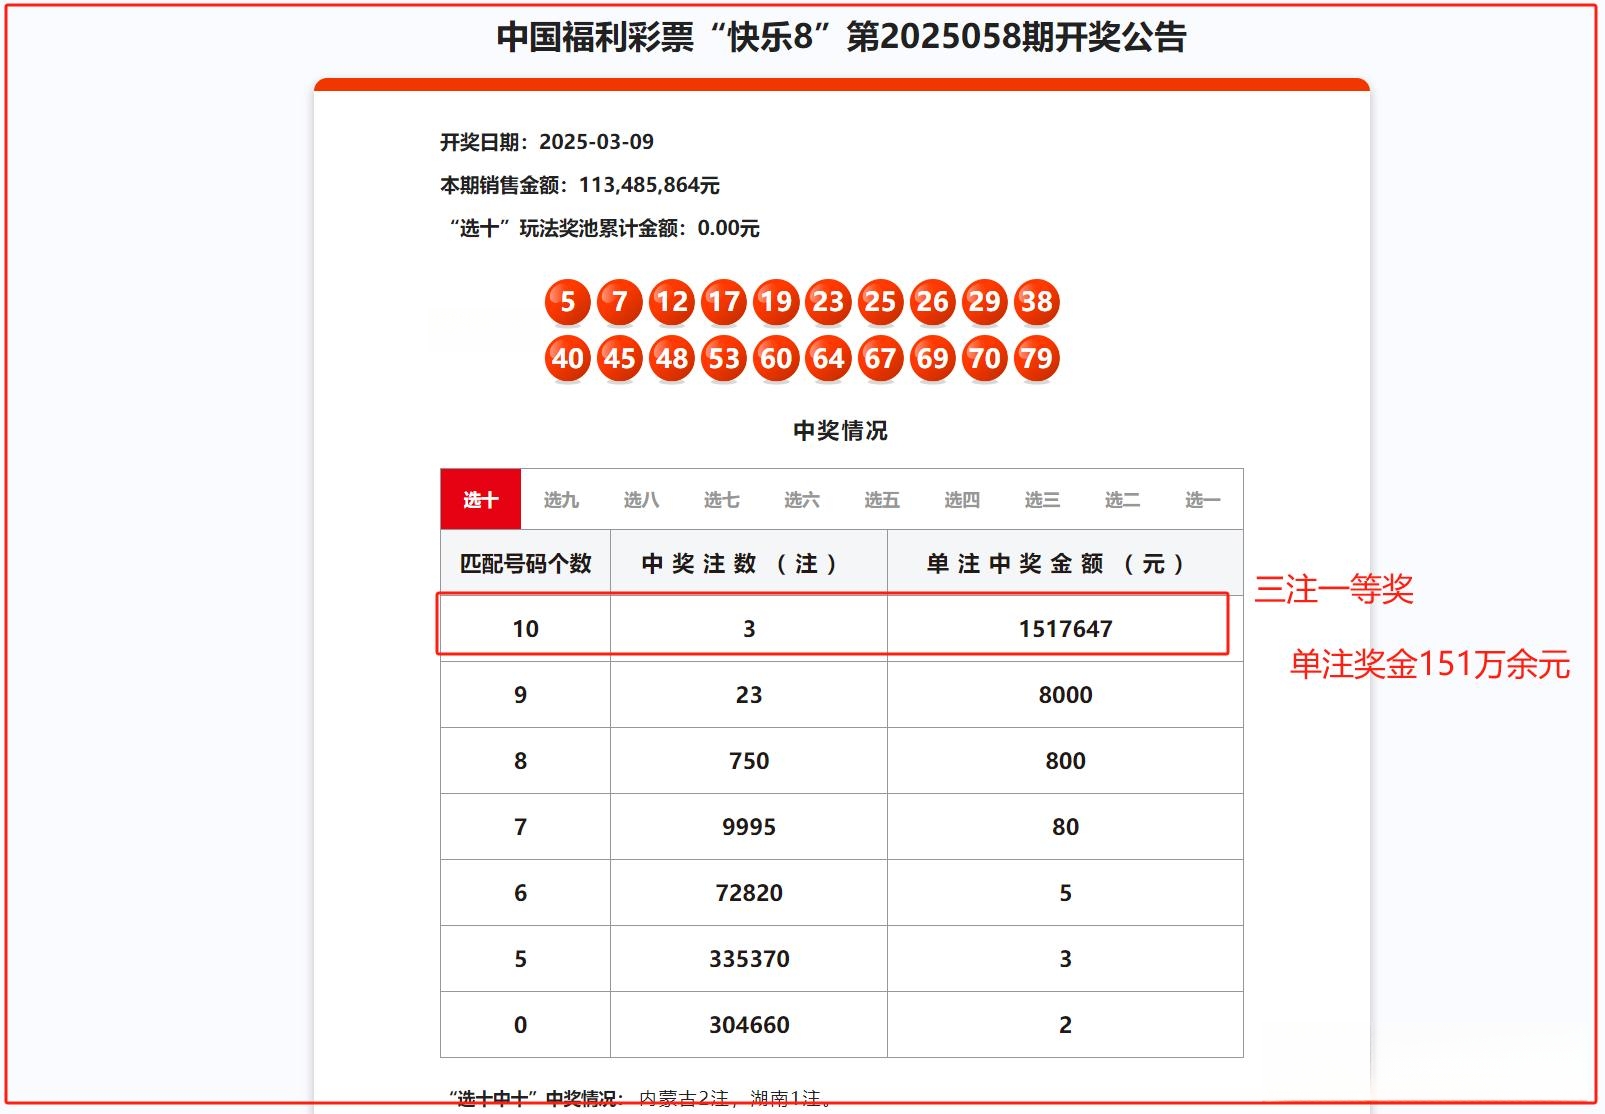
Task: Click the red ball numbered 38
Action: point(1036,302)
